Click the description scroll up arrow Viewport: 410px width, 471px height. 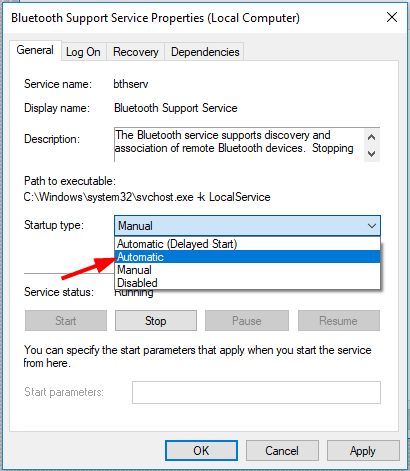[x=372, y=137]
